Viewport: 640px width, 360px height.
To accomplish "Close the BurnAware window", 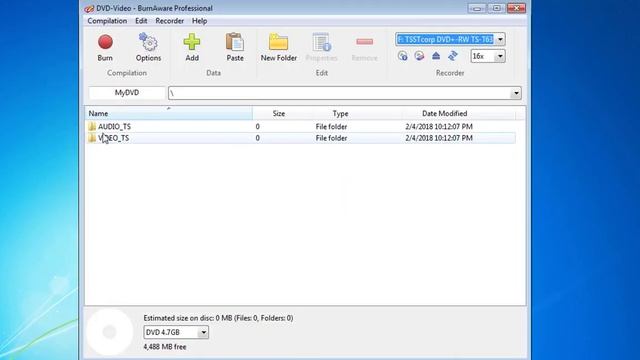I will (516, 8).
